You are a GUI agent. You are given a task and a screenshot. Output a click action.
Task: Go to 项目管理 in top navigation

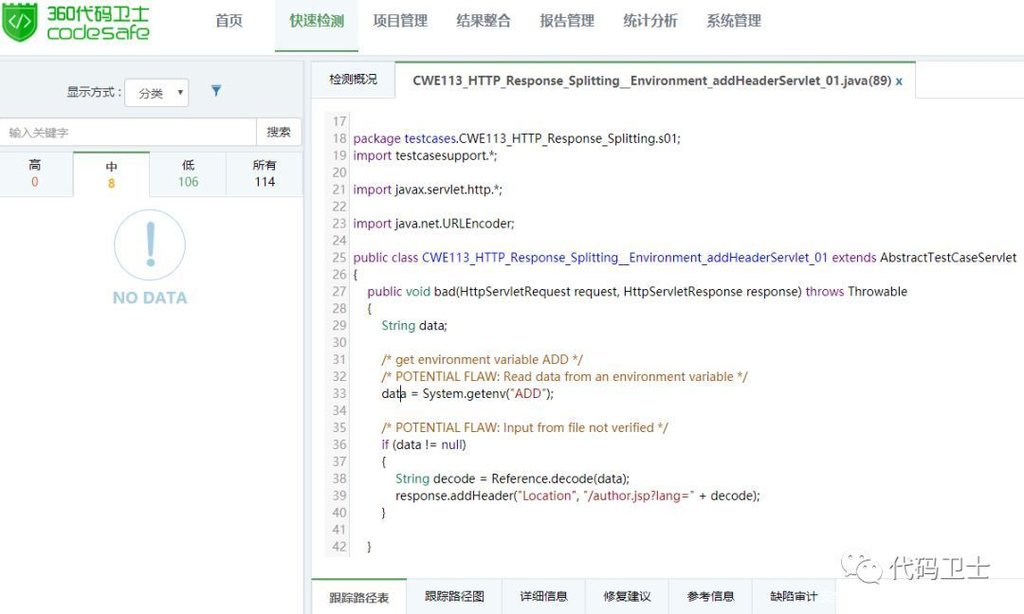[400, 21]
